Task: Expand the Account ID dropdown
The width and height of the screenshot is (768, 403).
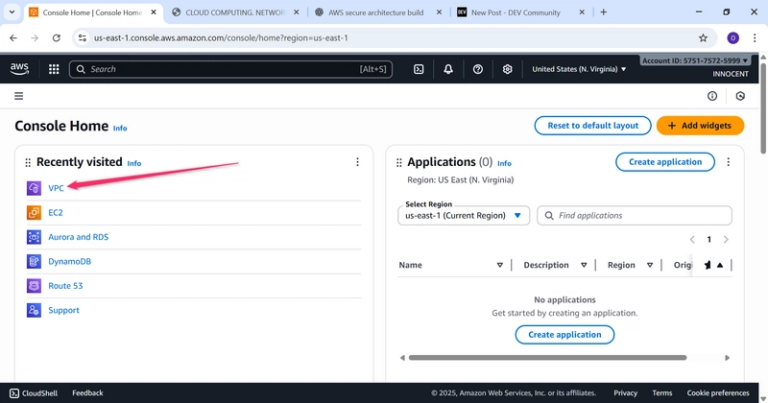Action: [x=695, y=61]
